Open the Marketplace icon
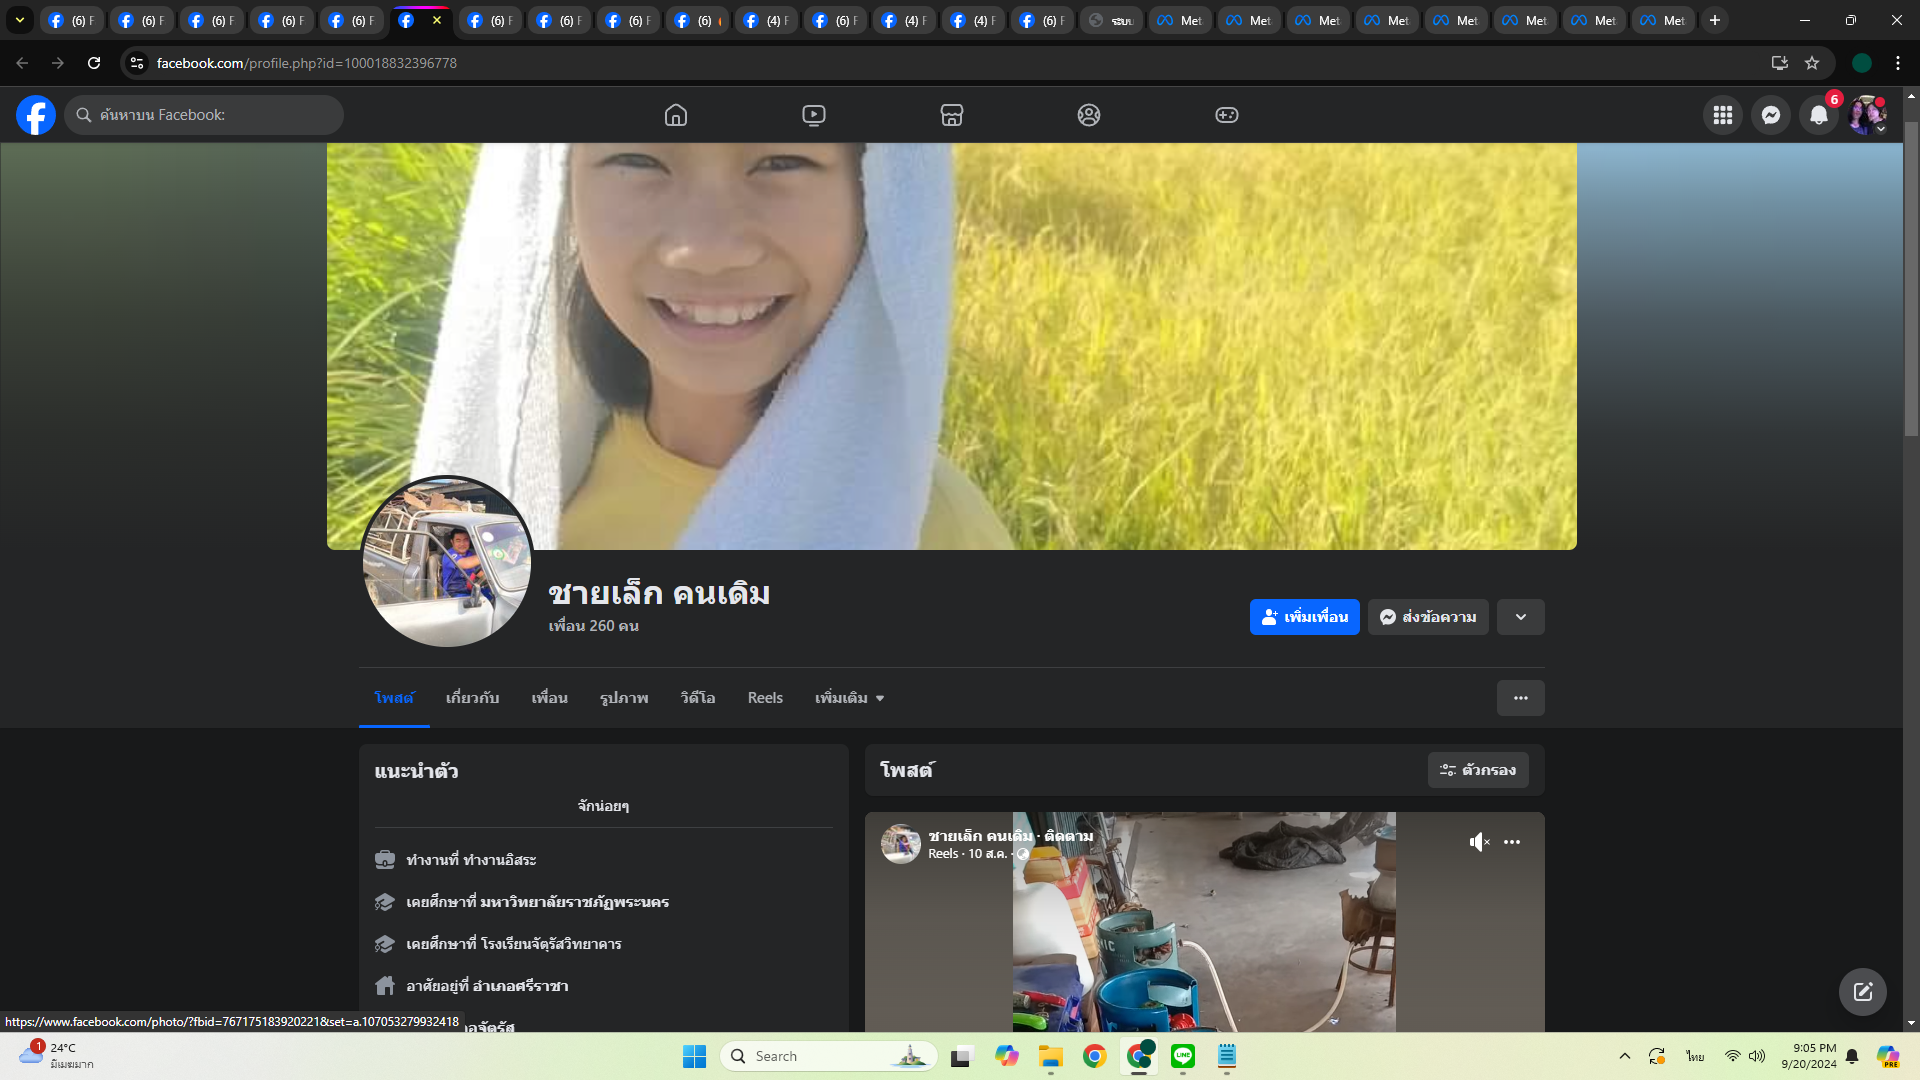This screenshot has width=1920, height=1080. pyautogui.click(x=952, y=115)
